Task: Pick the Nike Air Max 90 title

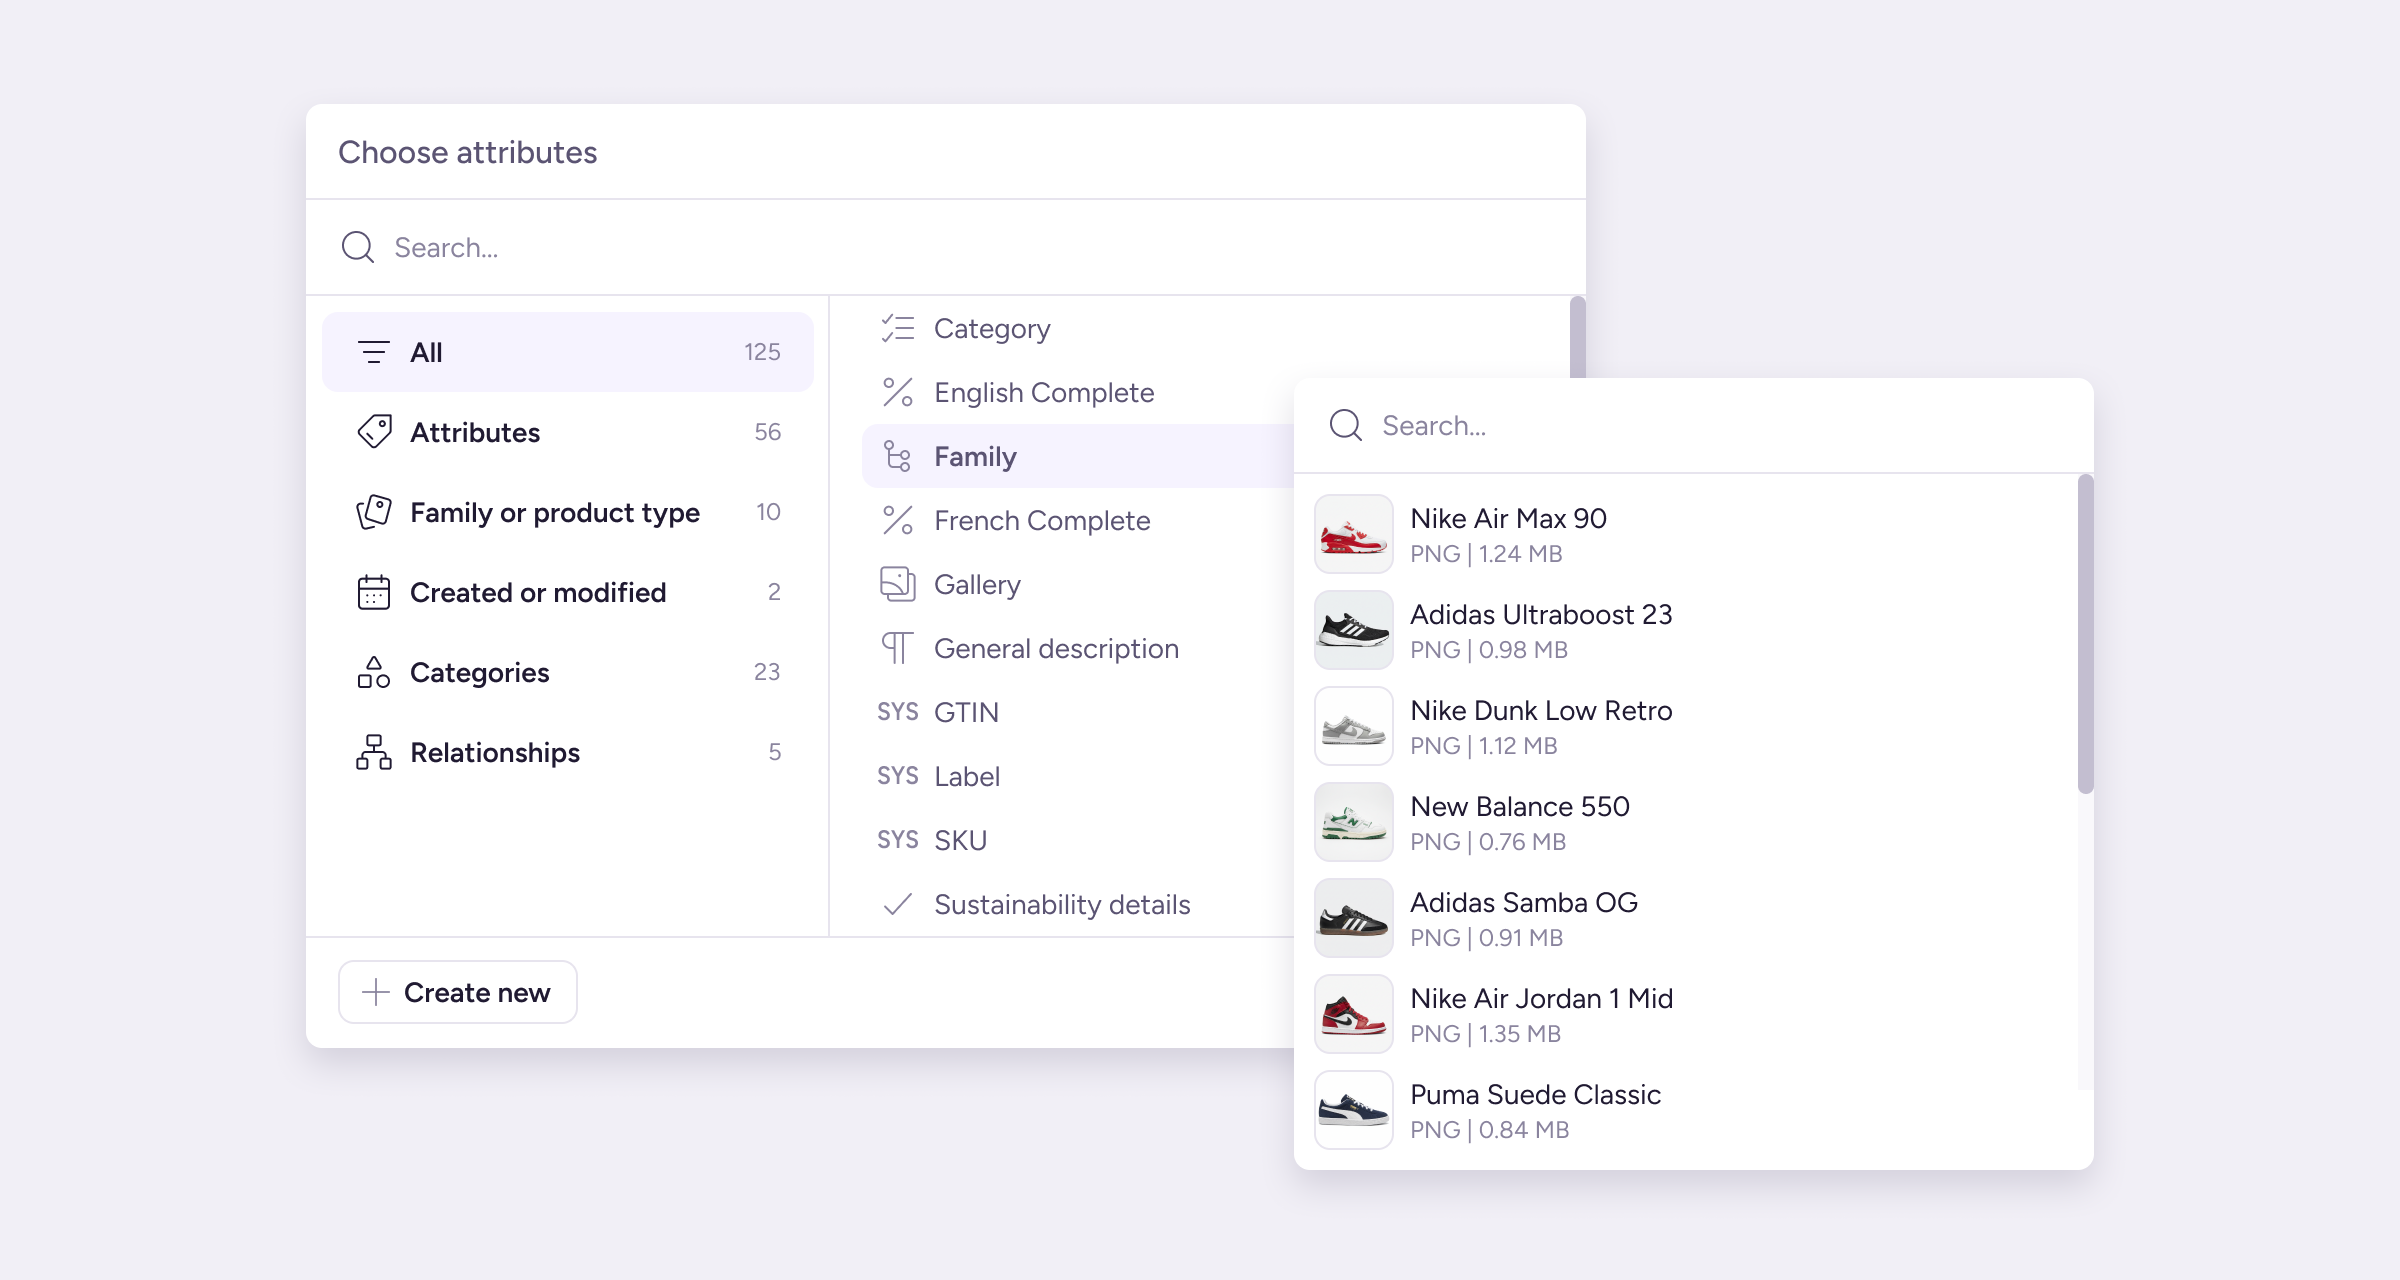Action: 1508,518
